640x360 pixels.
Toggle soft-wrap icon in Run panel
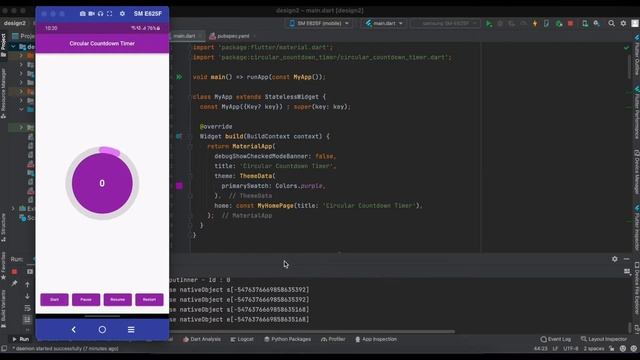[27, 308]
